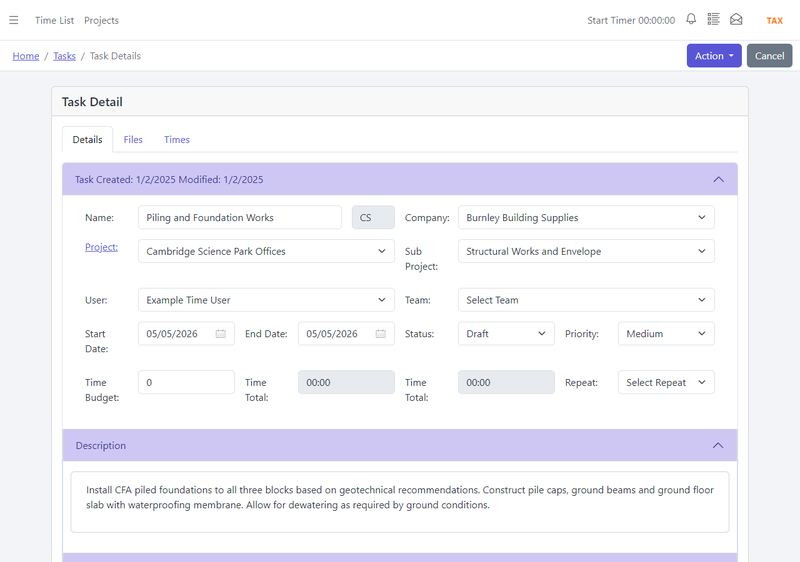800x562 pixels.
Task: Click the Task Created header text
Action: tap(169, 180)
